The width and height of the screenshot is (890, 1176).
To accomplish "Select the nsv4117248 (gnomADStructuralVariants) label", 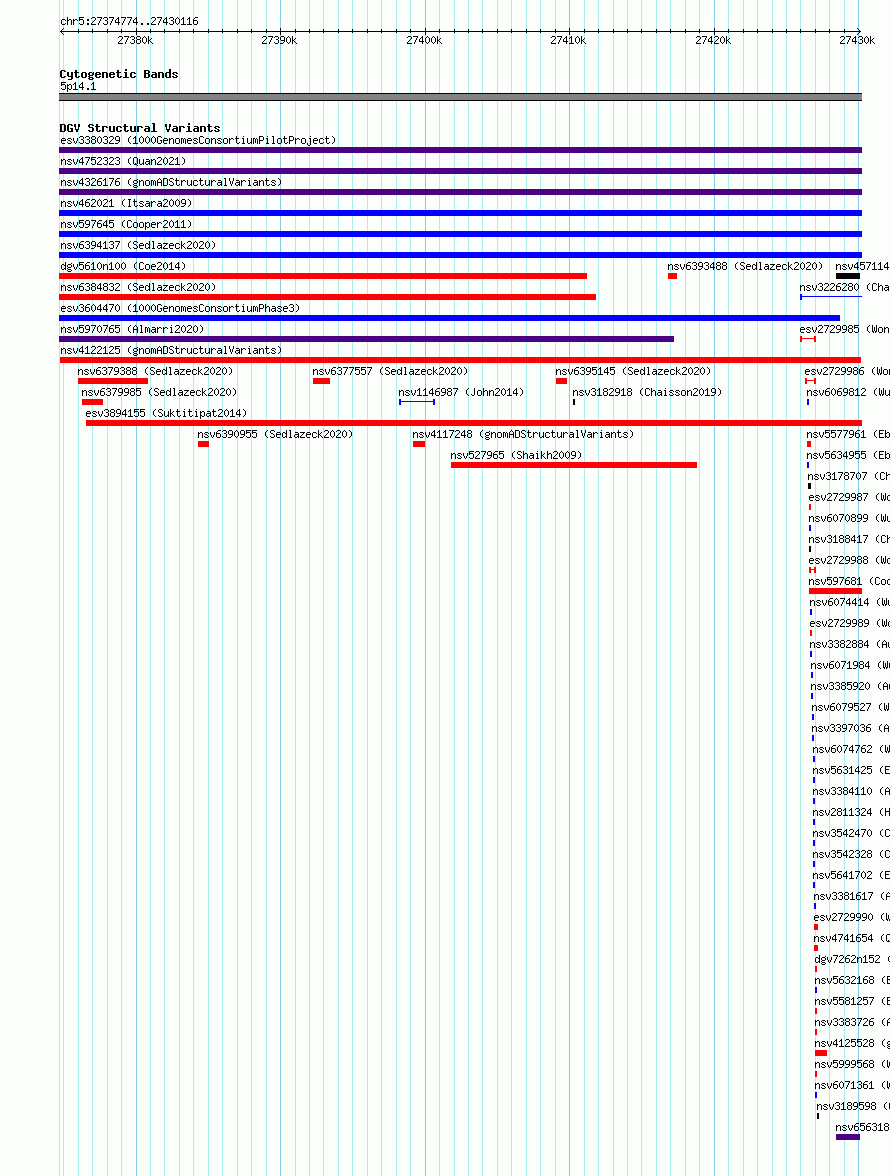I will click(x=523, y=434).
